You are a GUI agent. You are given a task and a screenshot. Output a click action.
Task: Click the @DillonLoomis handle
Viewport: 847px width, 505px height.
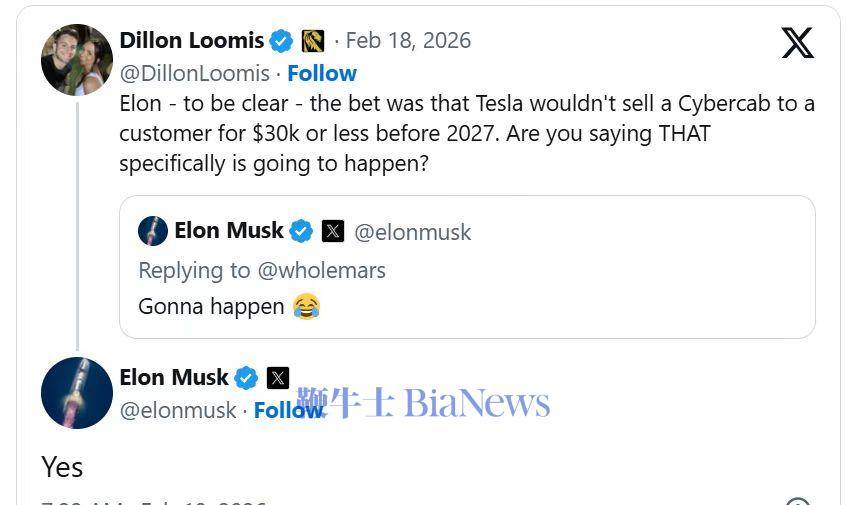[194, 73]
